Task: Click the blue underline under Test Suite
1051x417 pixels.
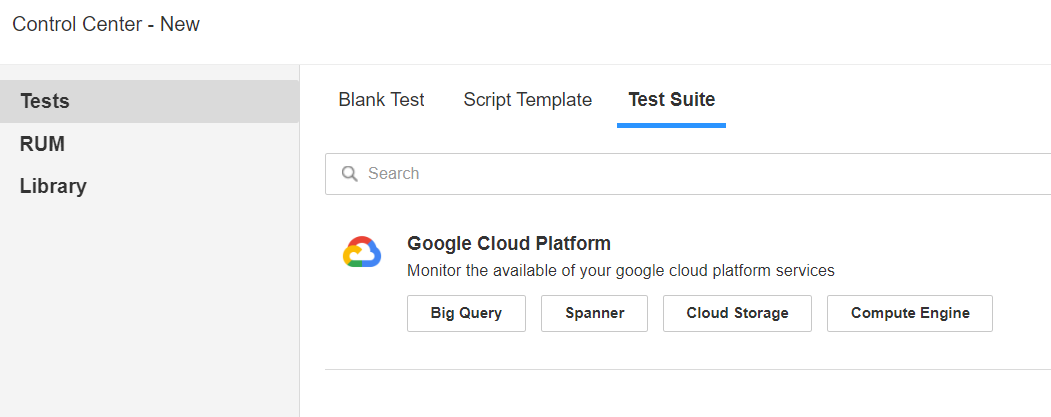Action: (x=672, y=125)
